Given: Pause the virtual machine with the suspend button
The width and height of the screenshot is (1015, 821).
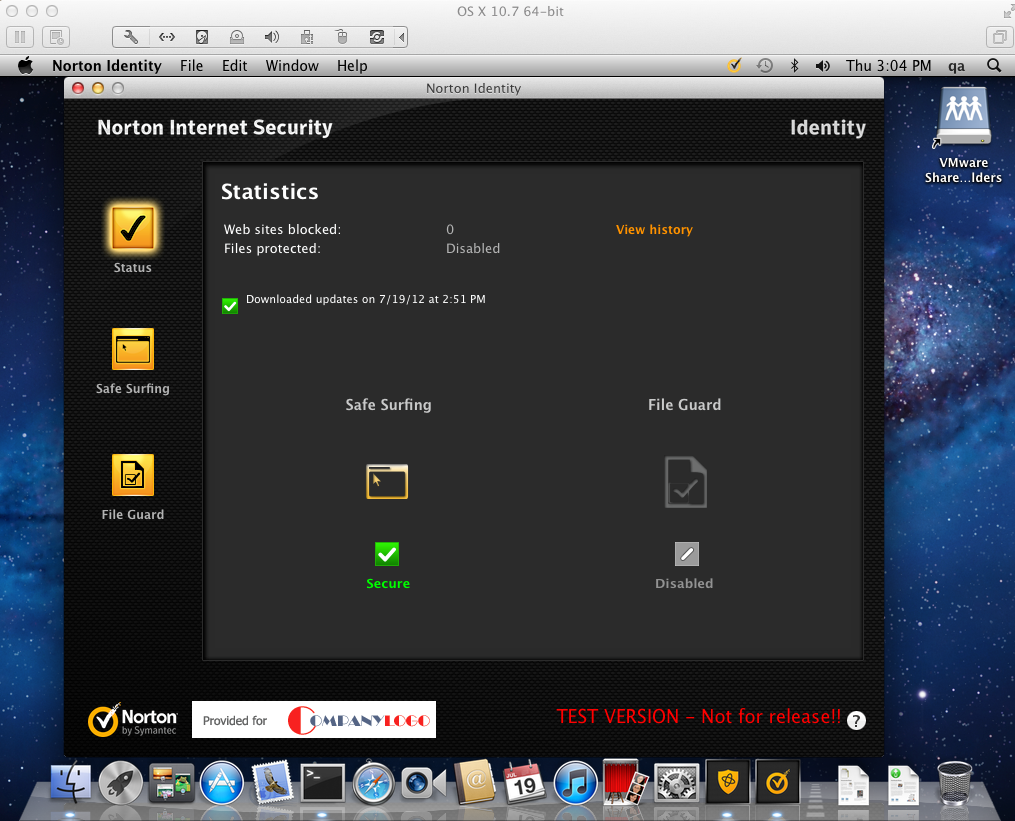Looking at the screenshot, I should coord(19,38).
